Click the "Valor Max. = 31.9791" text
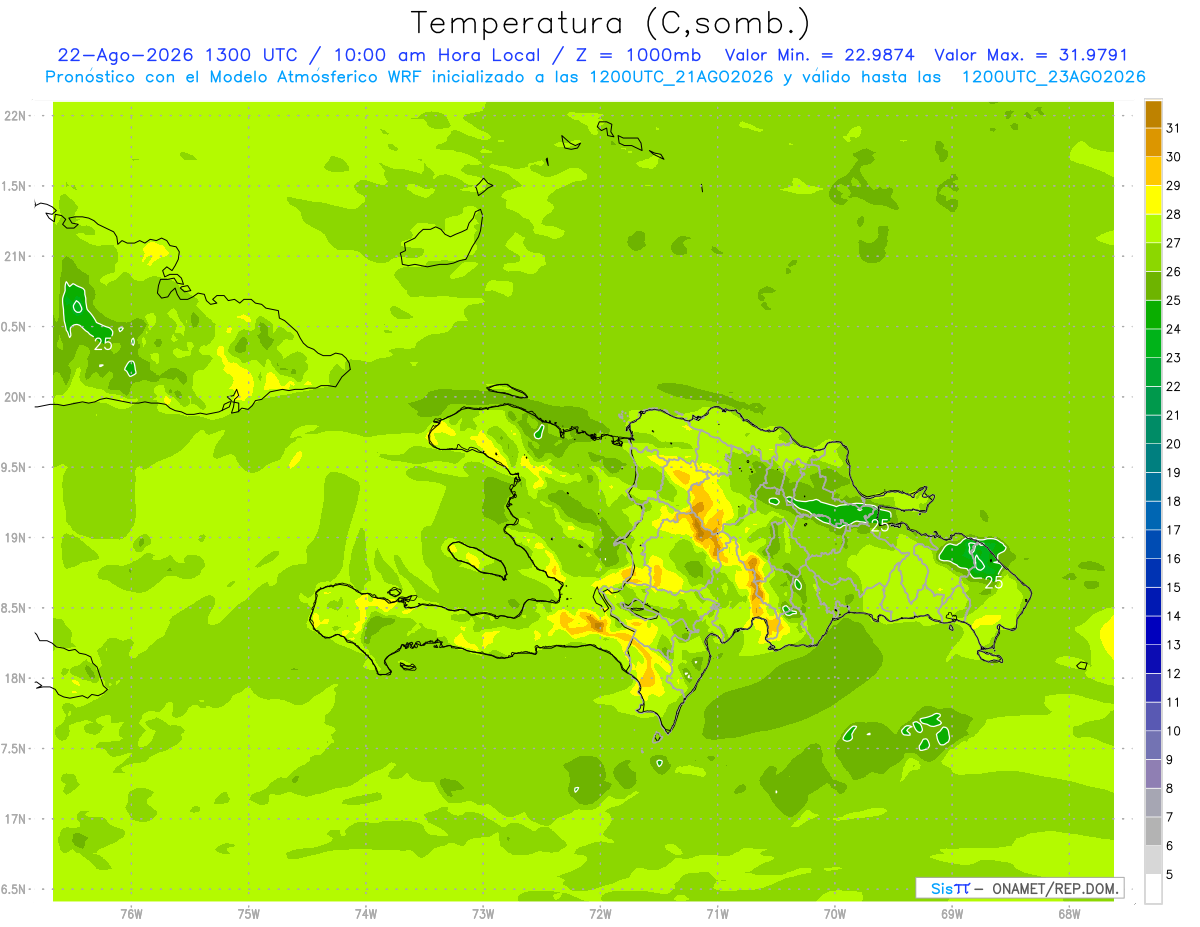Screen dimensions: 1200x927 pos(1032,55)
